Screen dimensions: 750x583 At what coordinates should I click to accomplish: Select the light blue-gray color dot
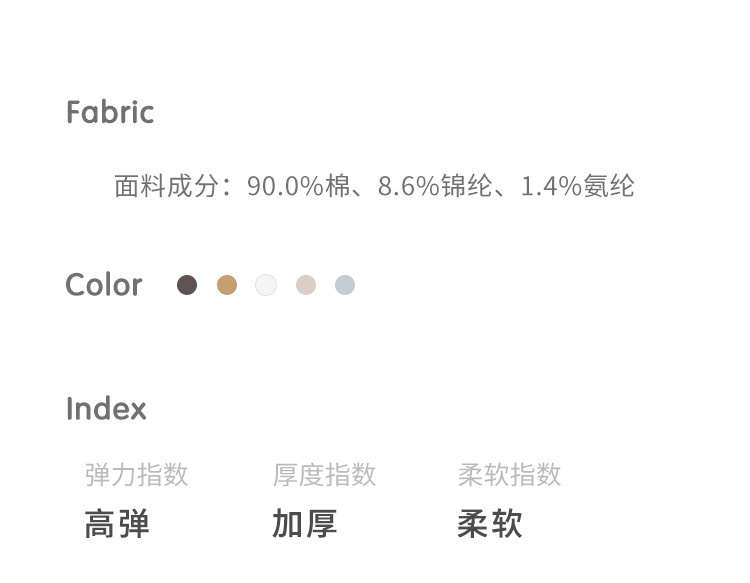tap(345, 285)
